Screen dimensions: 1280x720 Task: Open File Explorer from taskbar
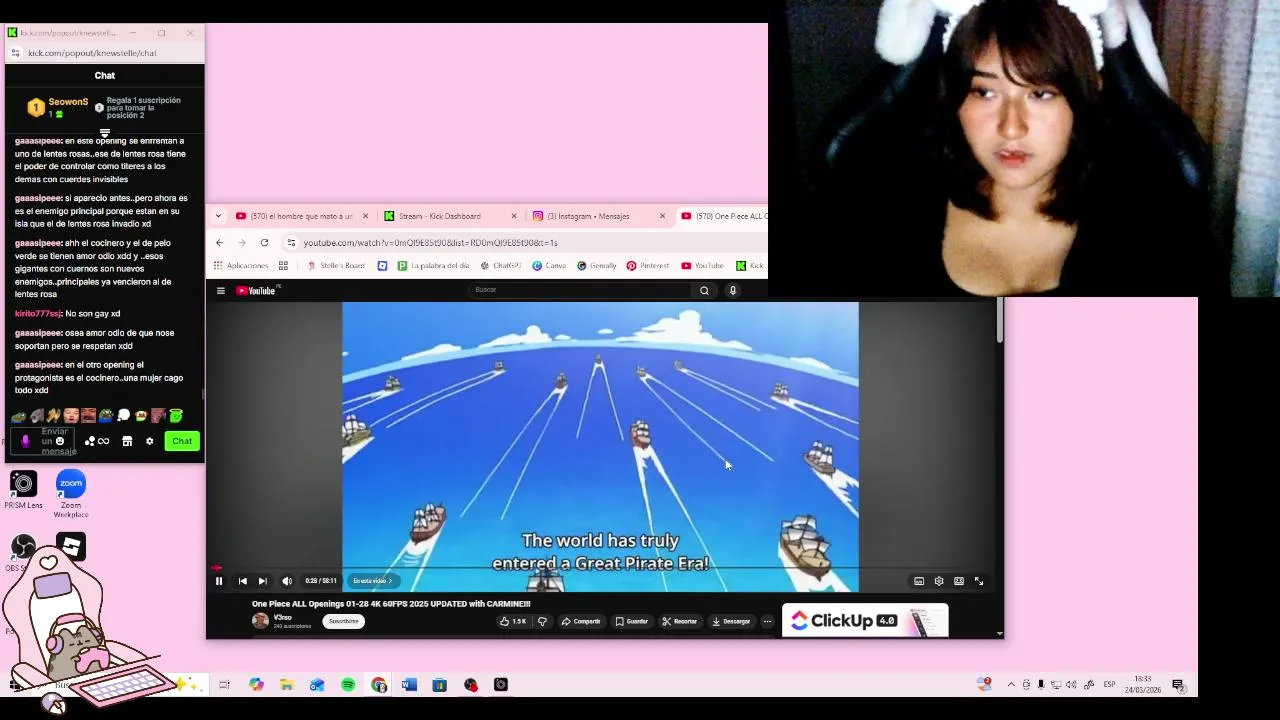286,685
